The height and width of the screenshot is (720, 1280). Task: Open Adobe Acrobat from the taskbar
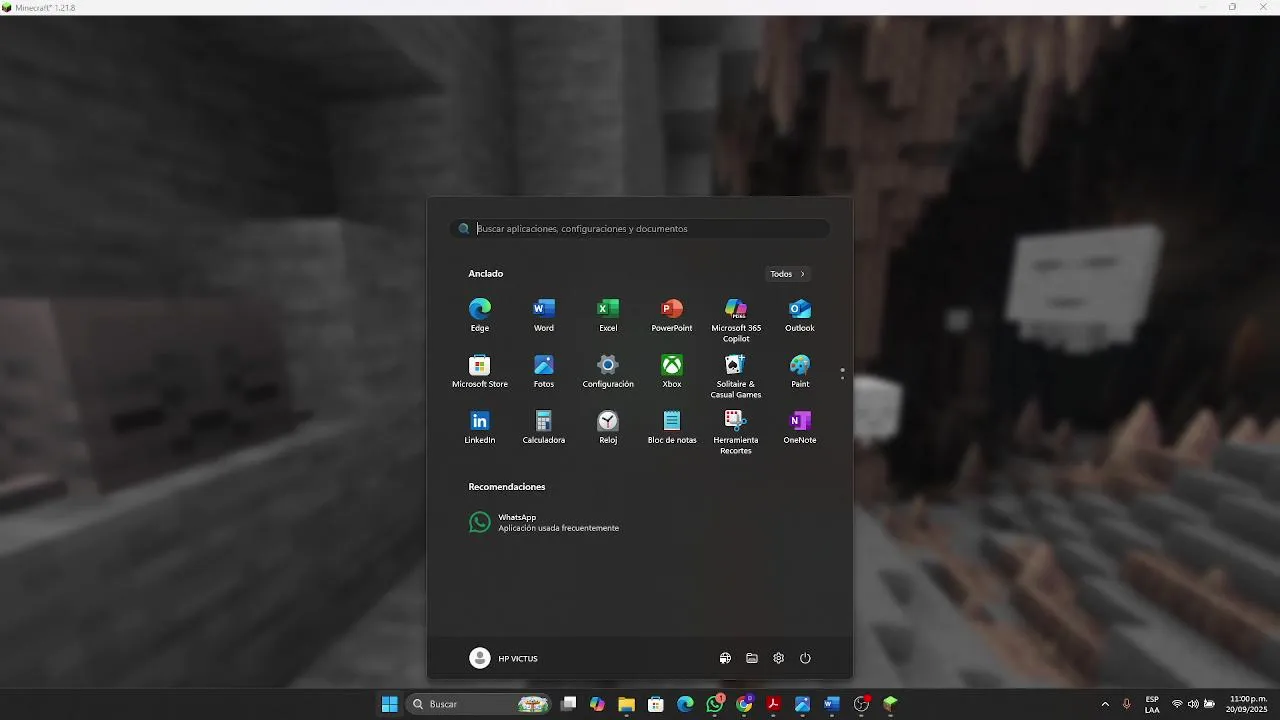click(773, 704)
